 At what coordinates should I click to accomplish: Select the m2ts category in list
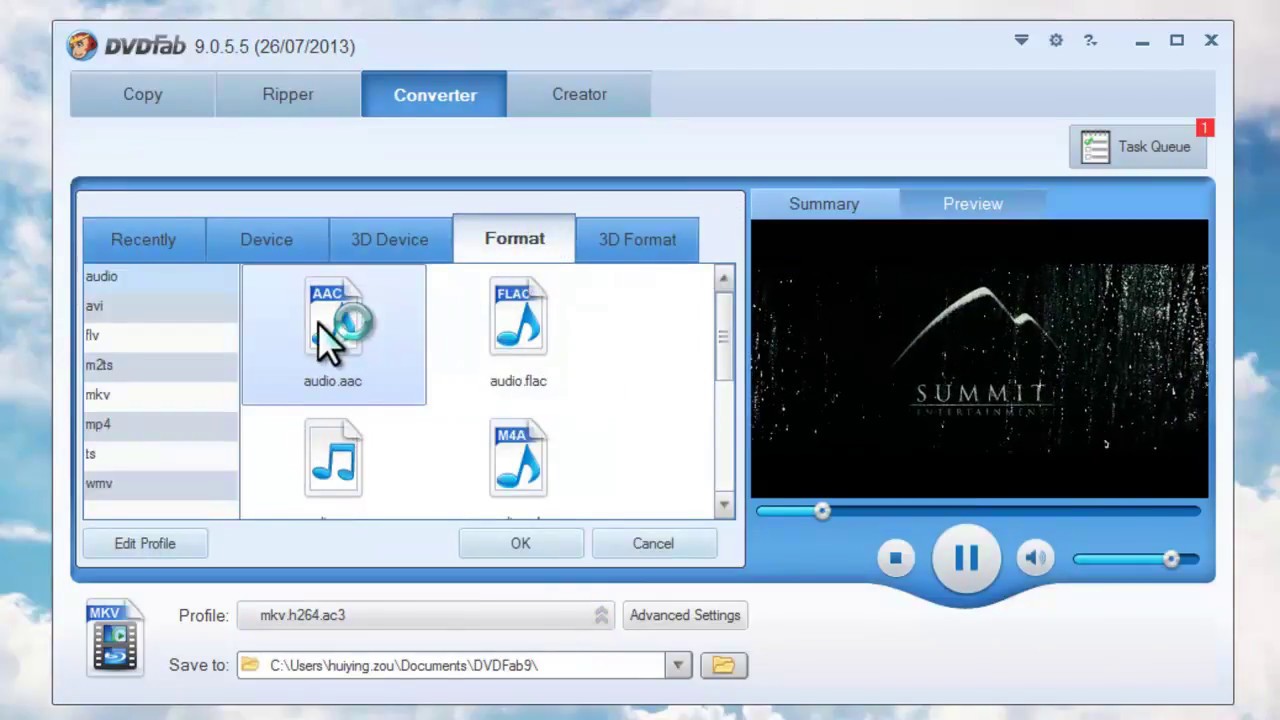click(x=161, y=365)
